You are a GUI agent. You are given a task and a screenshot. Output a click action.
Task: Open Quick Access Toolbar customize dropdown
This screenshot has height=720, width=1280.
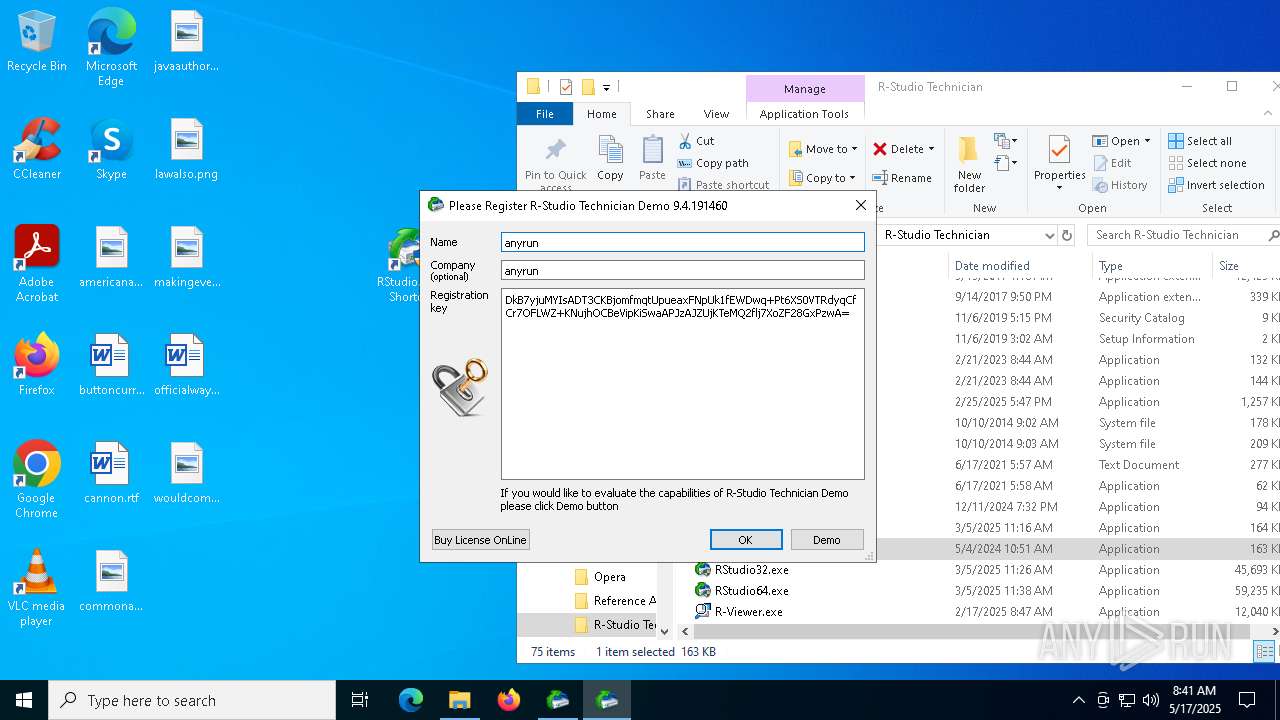tap(606, 87)
